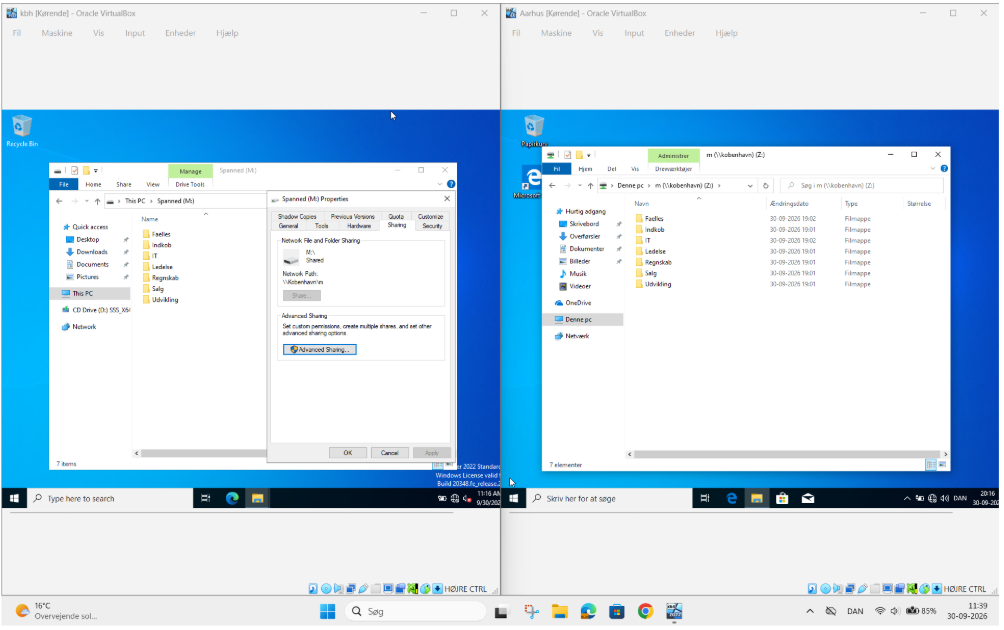Open Recycle Bin in kbh VM desktop
Image resolution: width=1004 pixels, height=630 pixels.
(22, 130)
